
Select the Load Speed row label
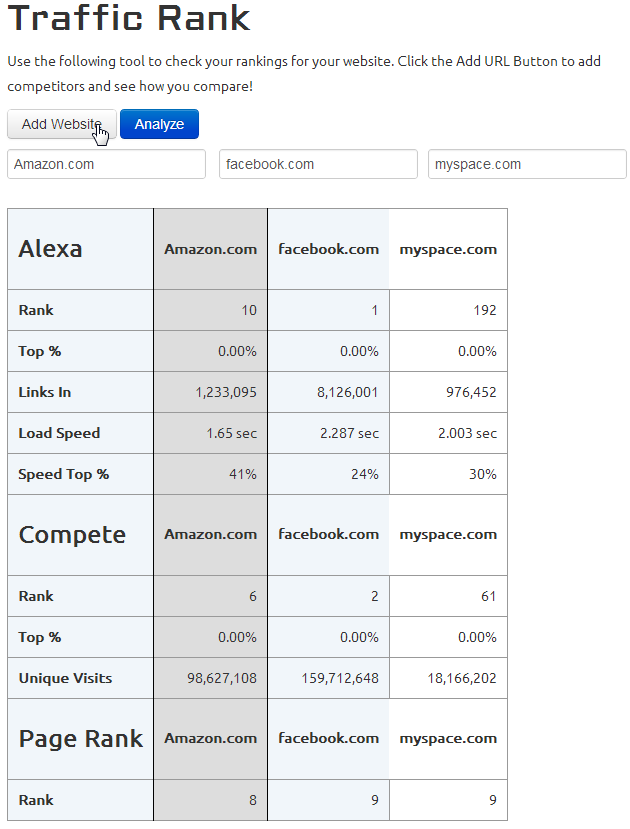click(50, 433)
